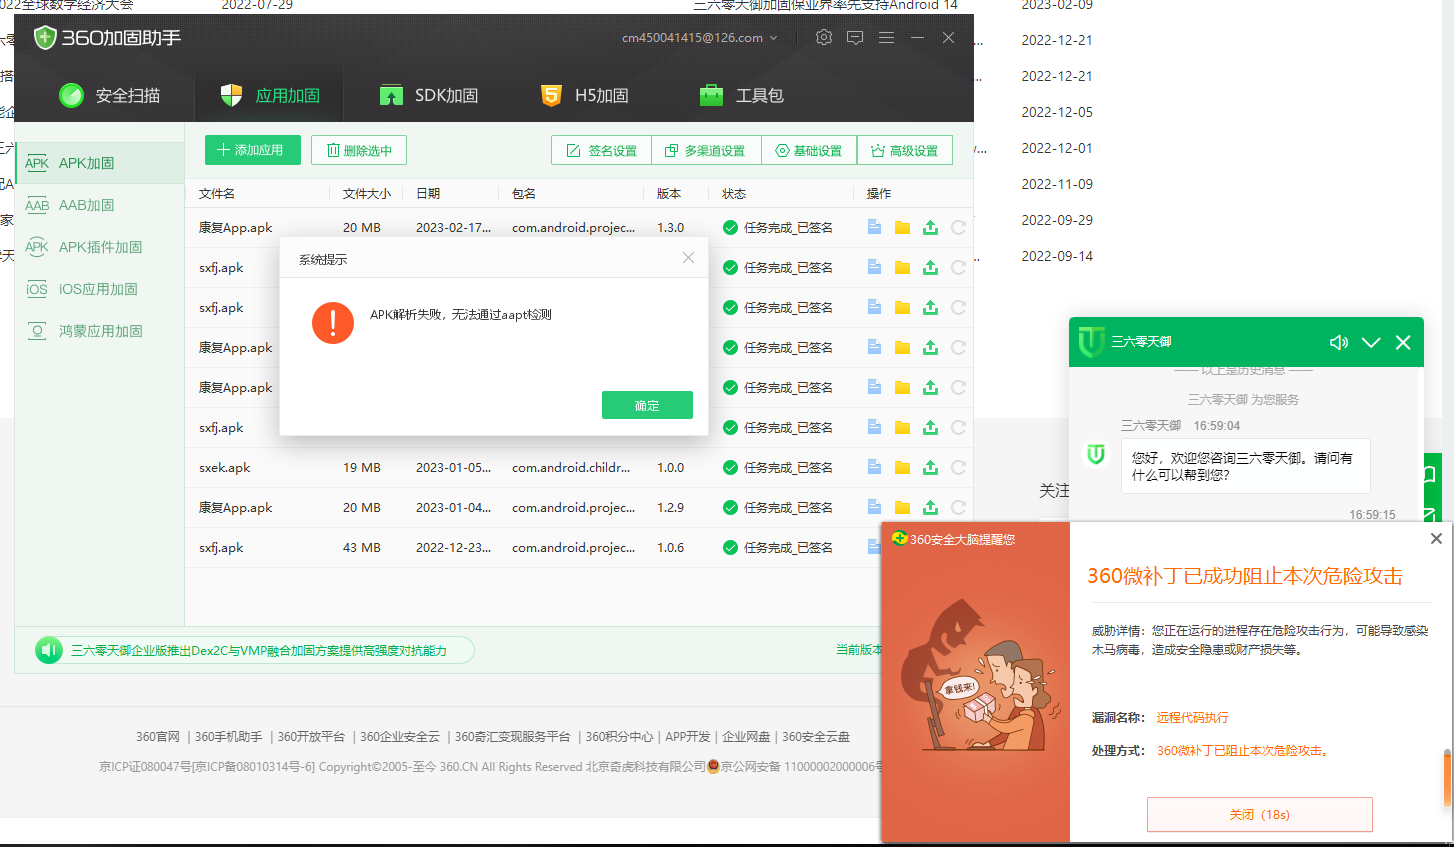Select iOS应用加固 in the sidebar
This screenshot has width=1454, height=847.
100,289
